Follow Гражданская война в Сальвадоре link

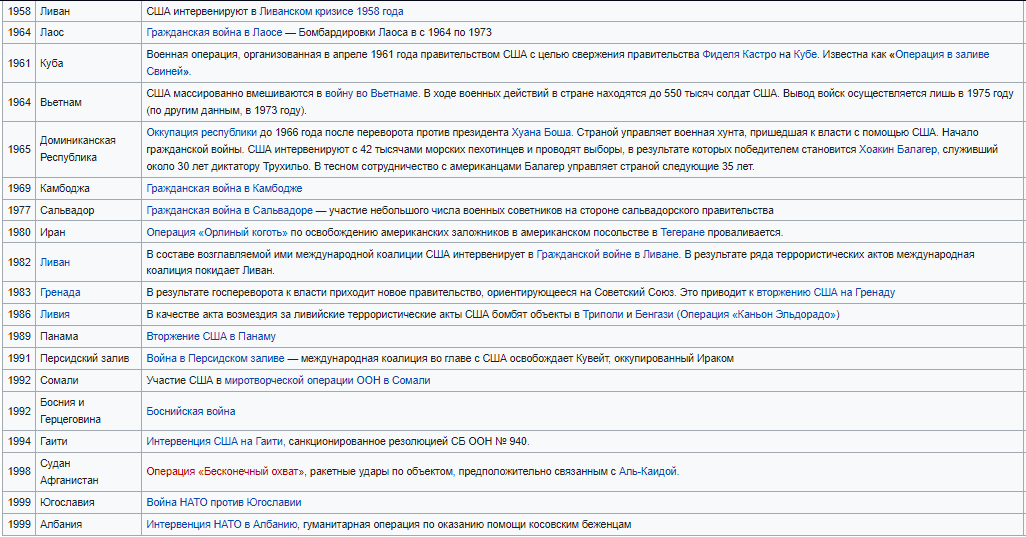(x=230, y=211)
